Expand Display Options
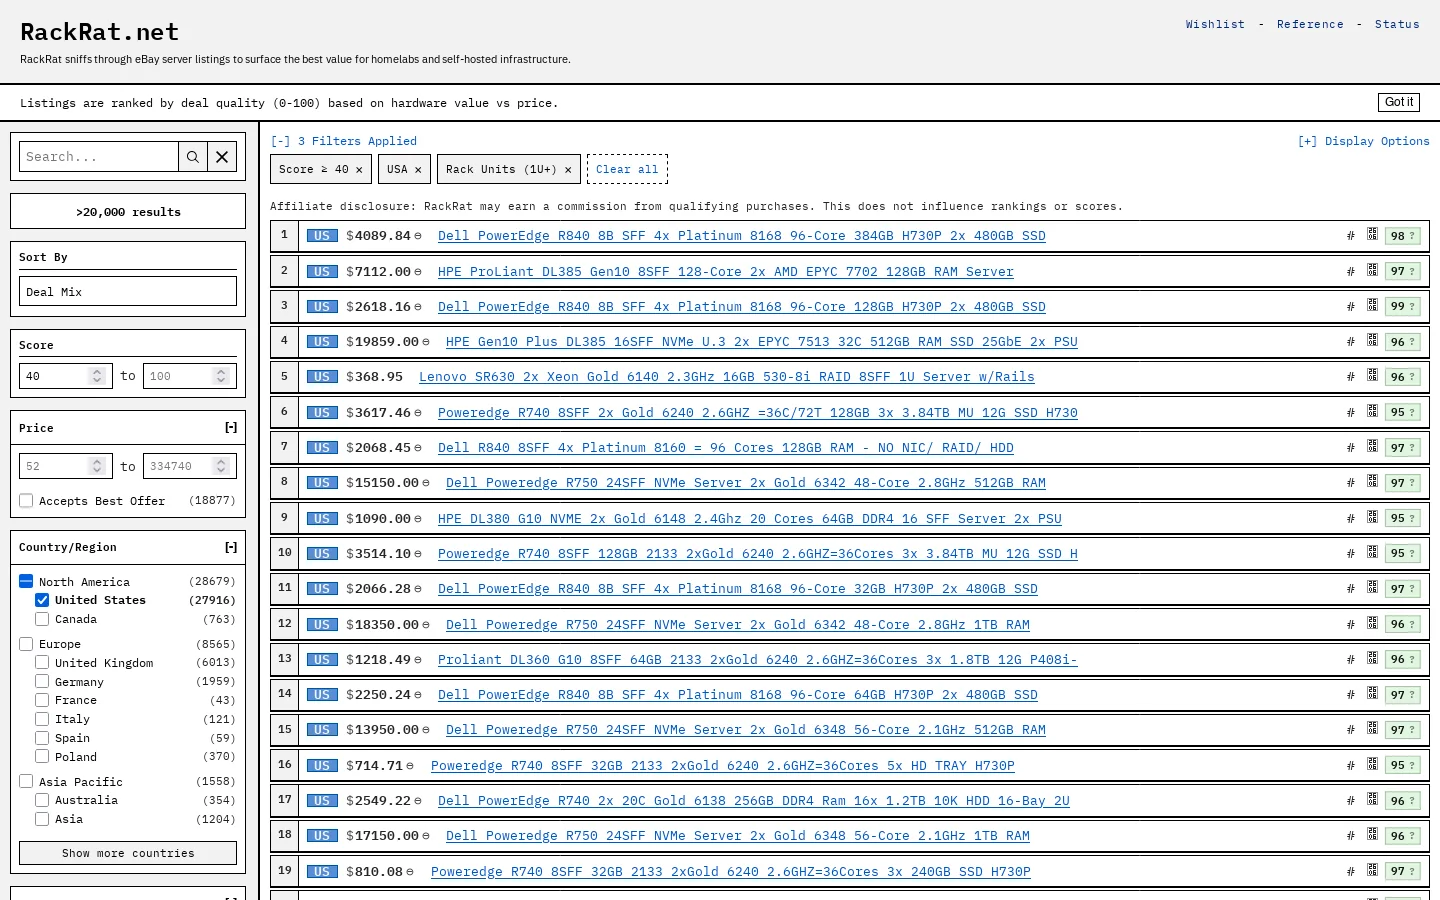This screenshot has width=1440, height=900. point(1363,141)
